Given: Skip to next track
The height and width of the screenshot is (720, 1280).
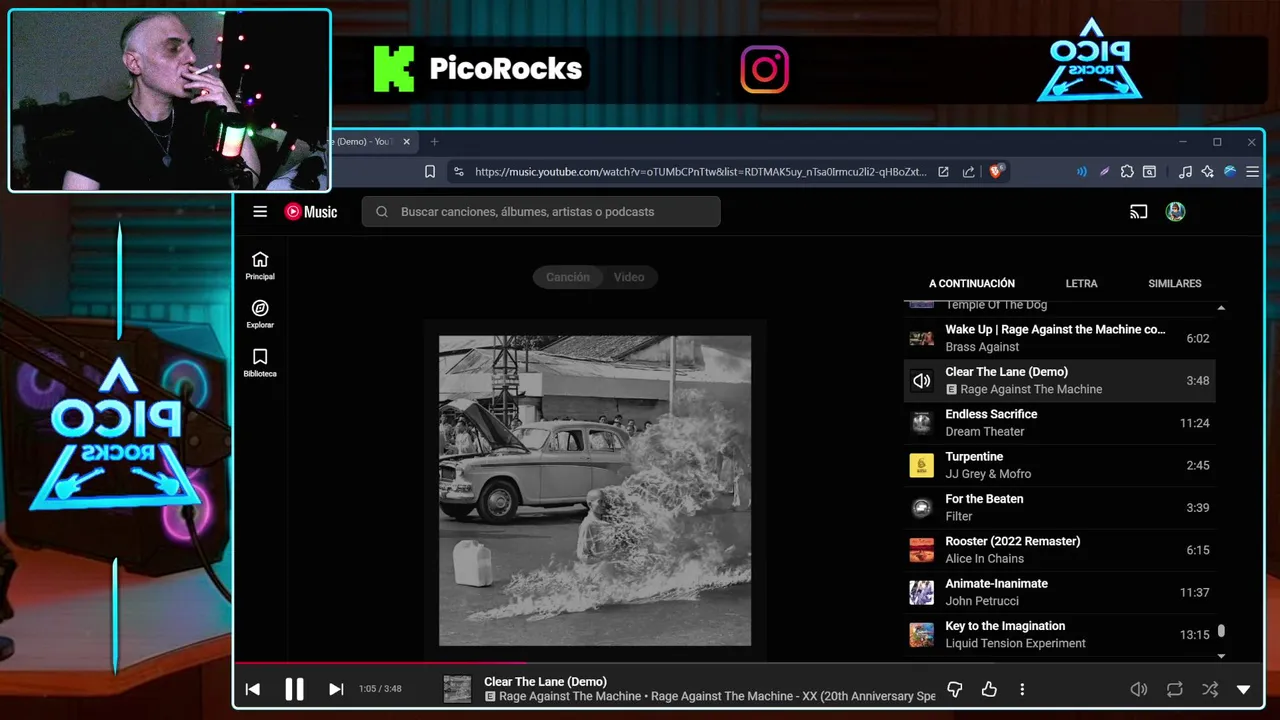Looking at the screenshot, I should click(x=336, y=689).
